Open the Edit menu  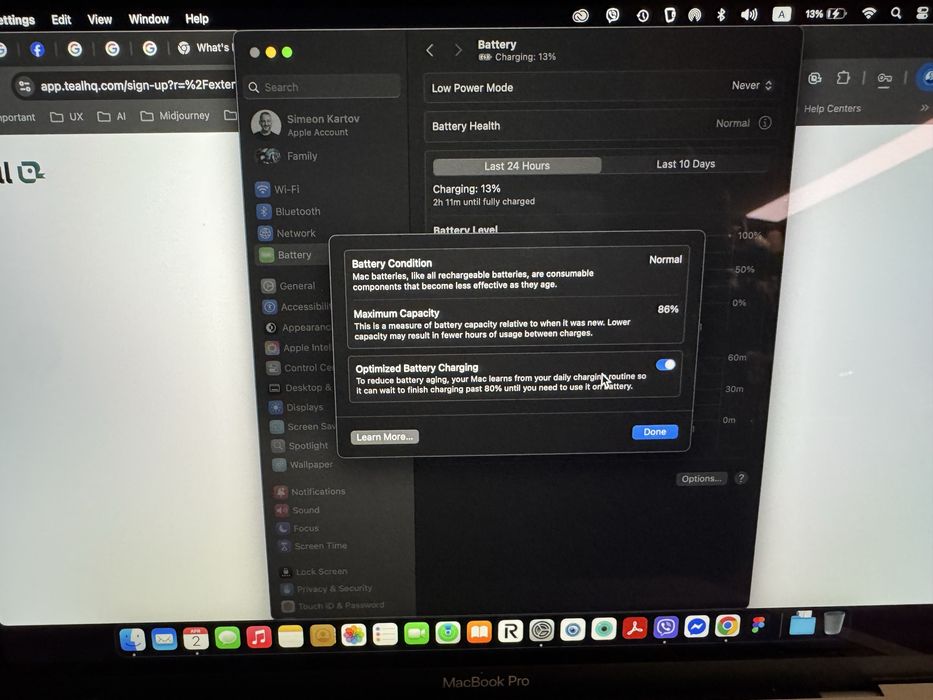pyautogui.click(x=61, y=20)
